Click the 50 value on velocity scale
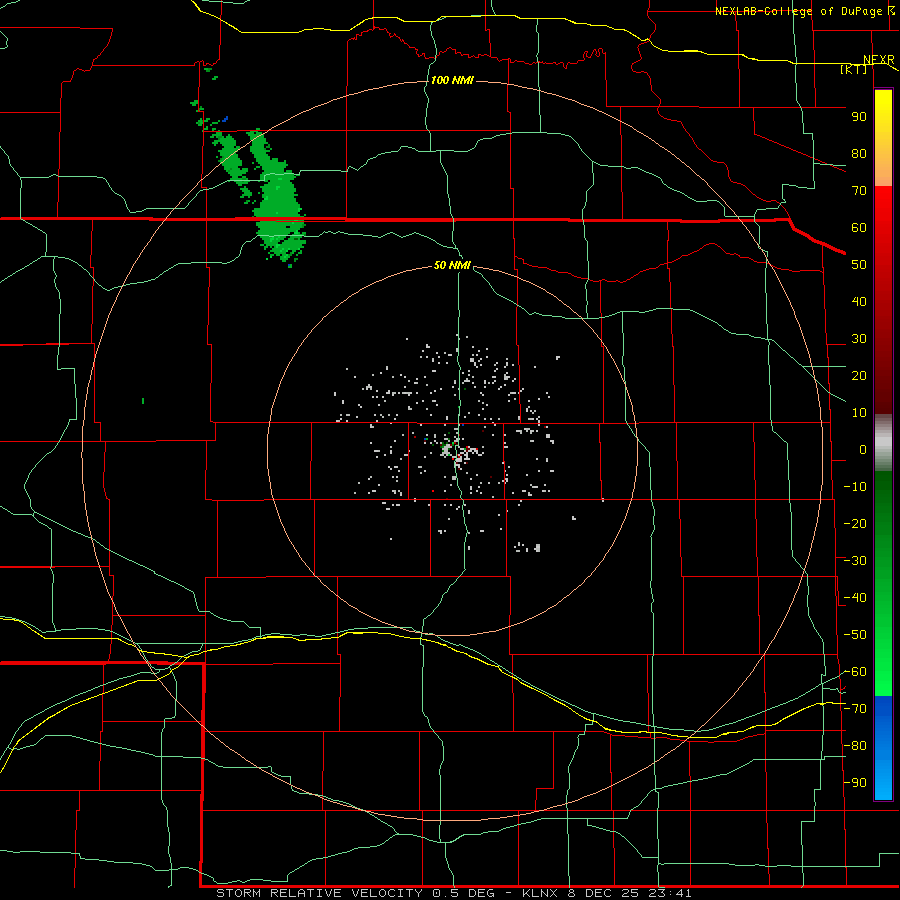 click(x=859, y=265)
